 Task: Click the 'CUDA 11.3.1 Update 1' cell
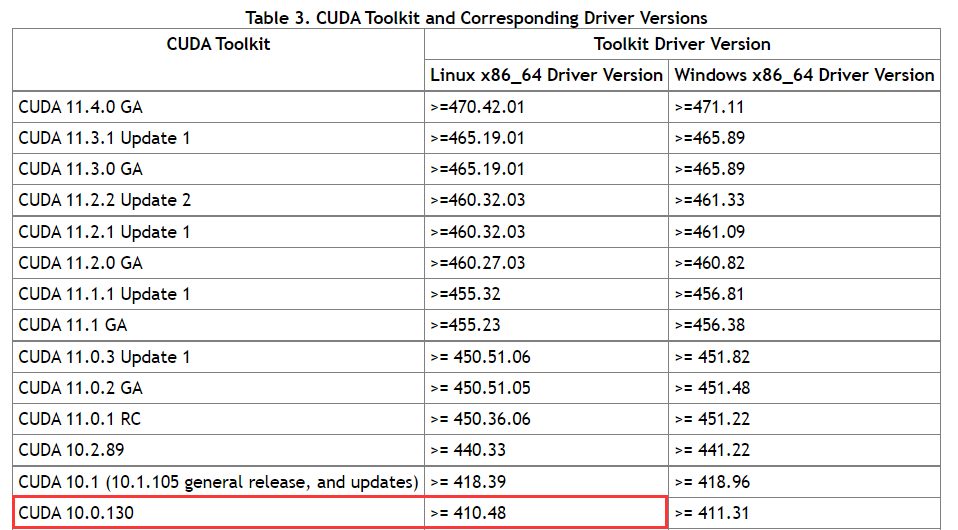[x=218, y=138]
